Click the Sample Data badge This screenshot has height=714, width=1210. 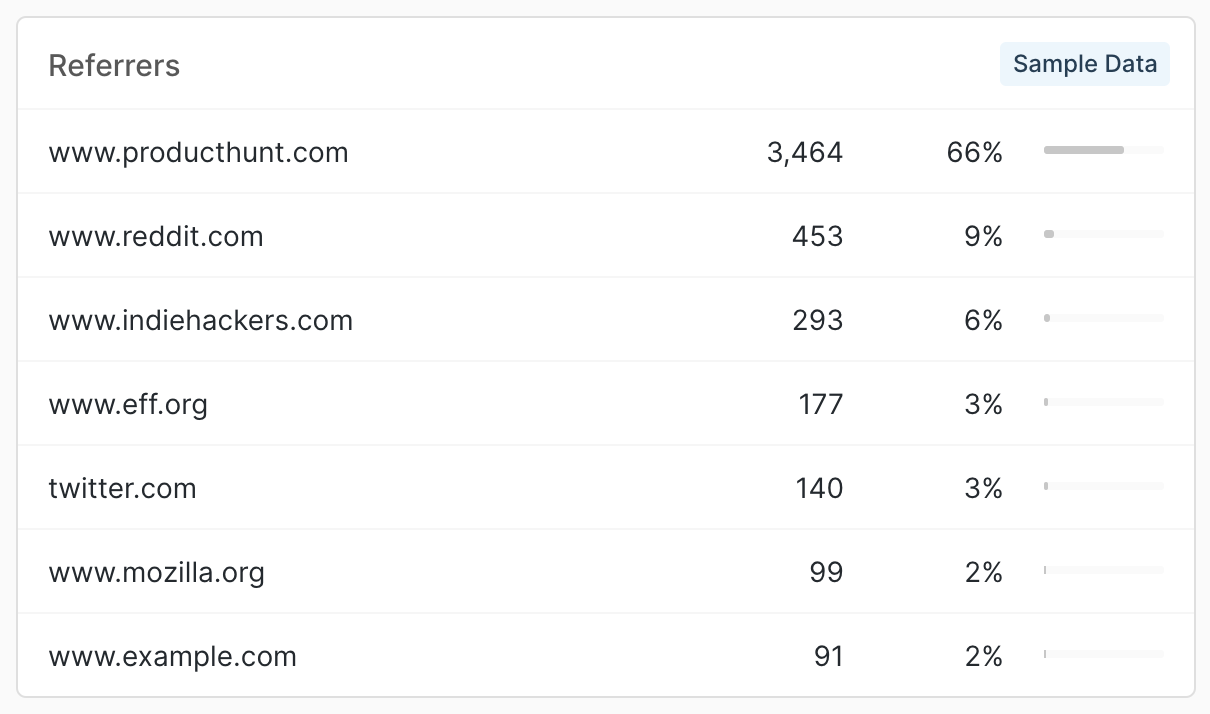point(1084,65)
